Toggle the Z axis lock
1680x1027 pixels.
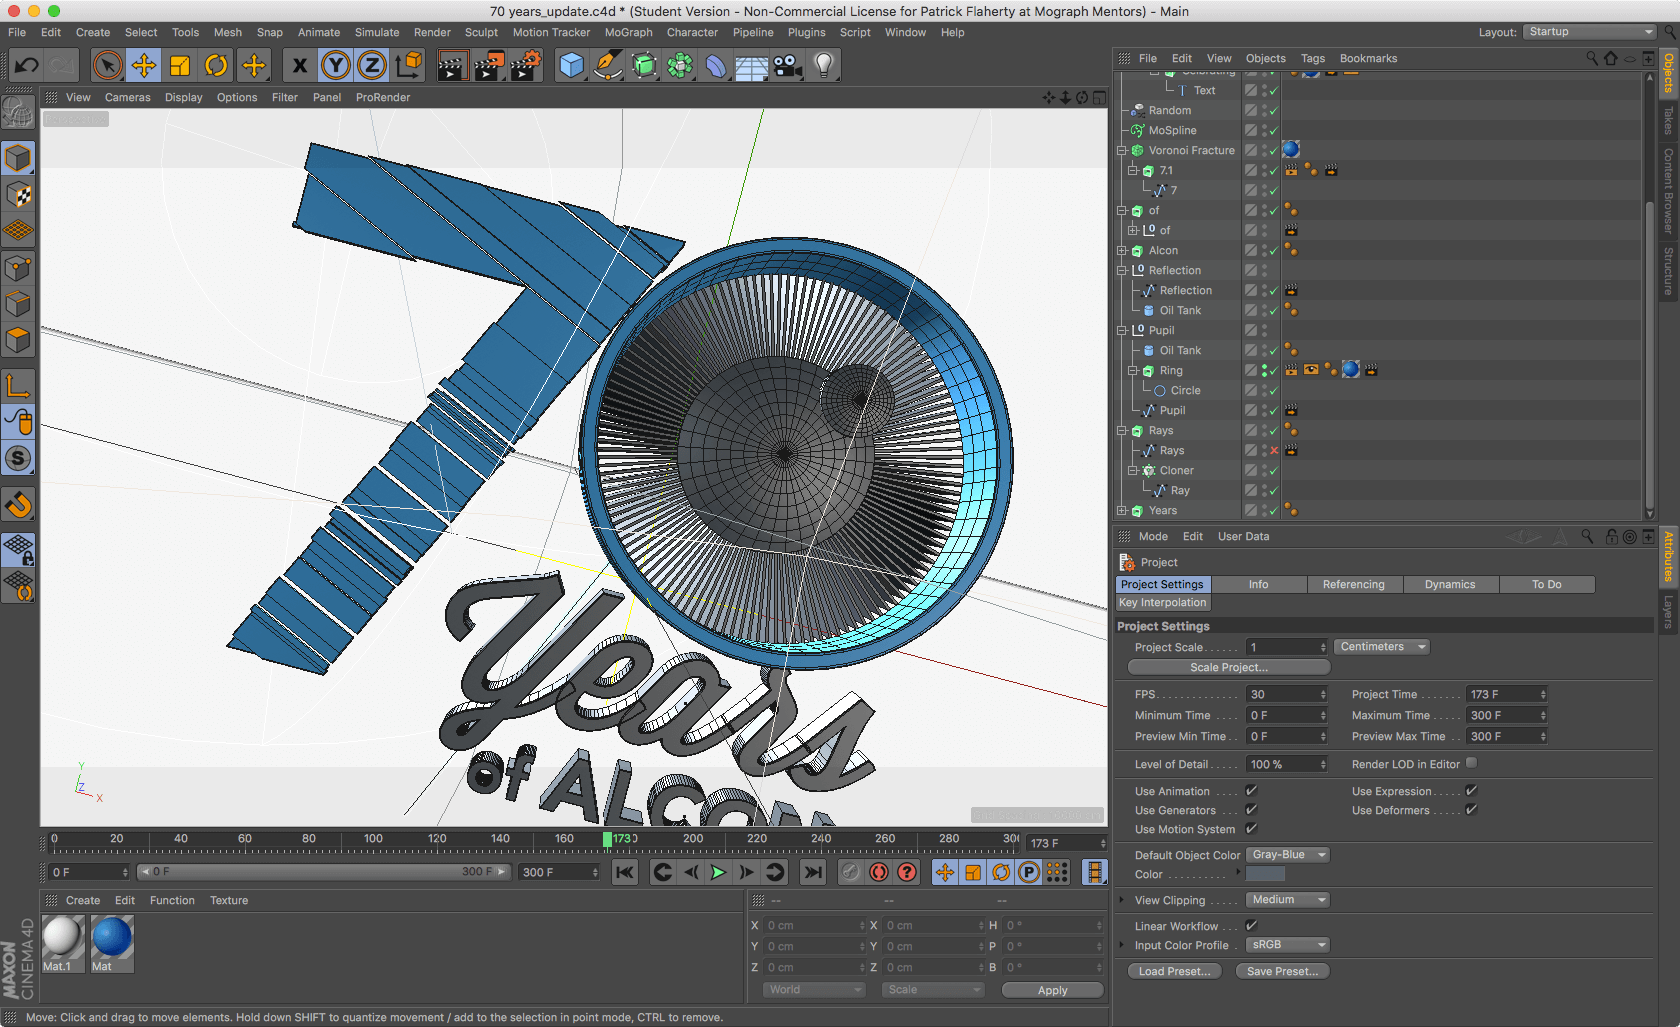372,66
